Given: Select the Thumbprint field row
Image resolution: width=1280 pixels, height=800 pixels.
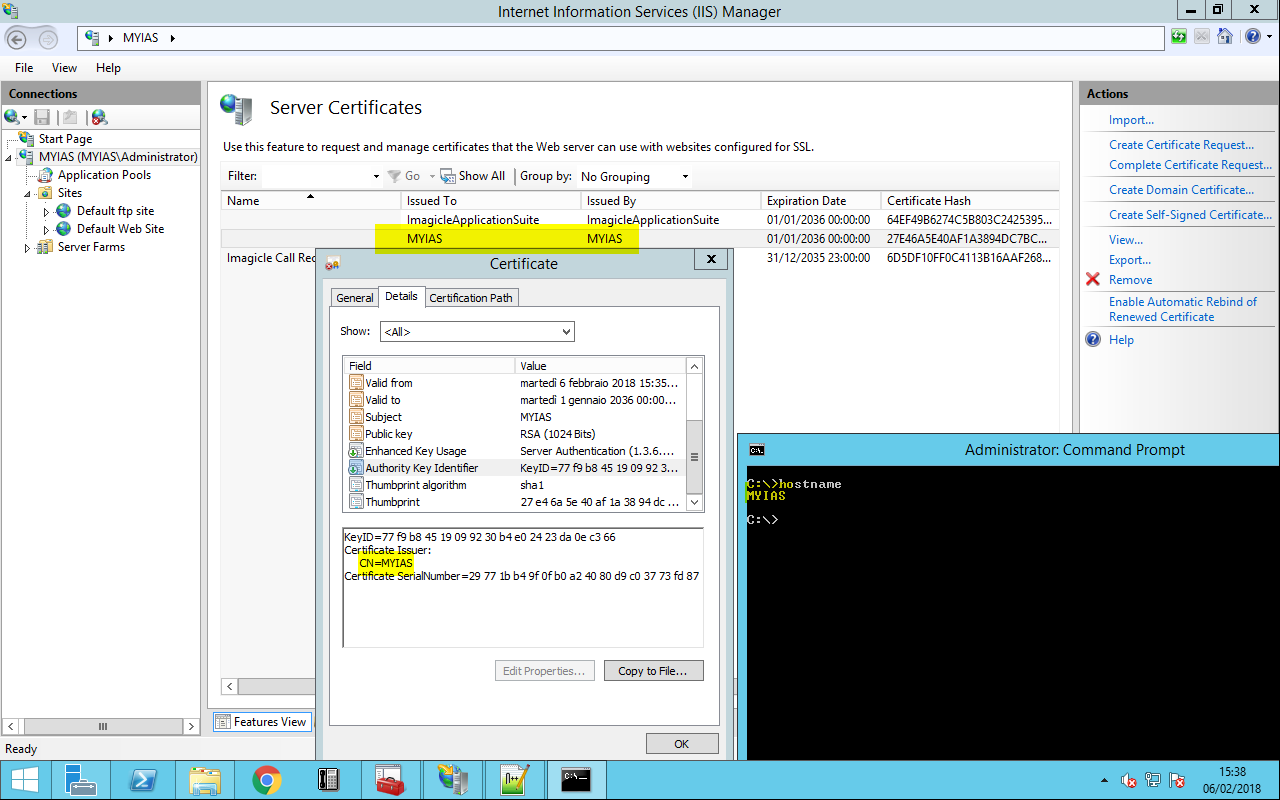Looking at the screenshot, I should tap(392, 502).
